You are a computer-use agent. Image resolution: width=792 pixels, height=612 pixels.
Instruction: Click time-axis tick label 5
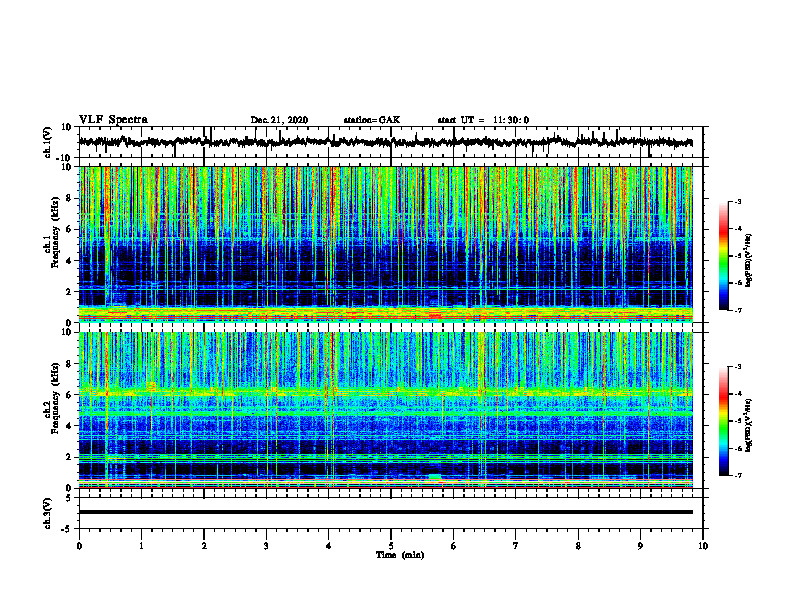[391, 546]
